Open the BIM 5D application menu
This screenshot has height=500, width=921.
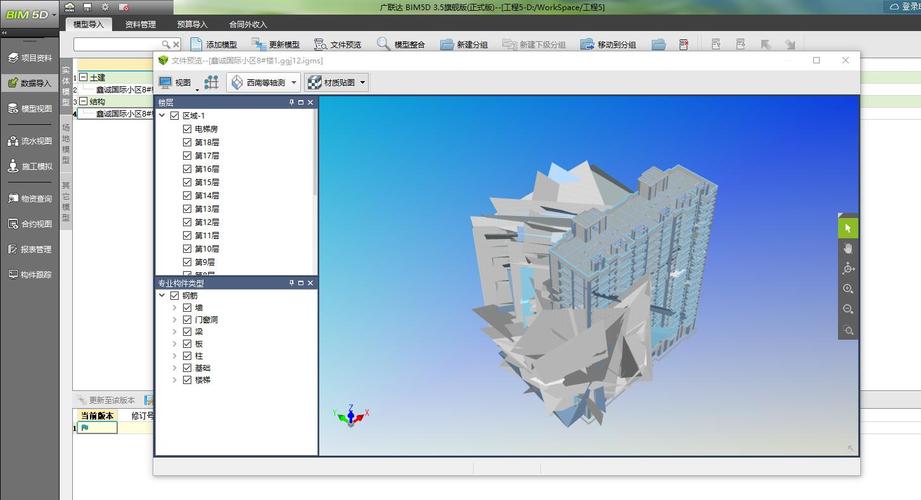pyautogui.click(x=29, y=14)
